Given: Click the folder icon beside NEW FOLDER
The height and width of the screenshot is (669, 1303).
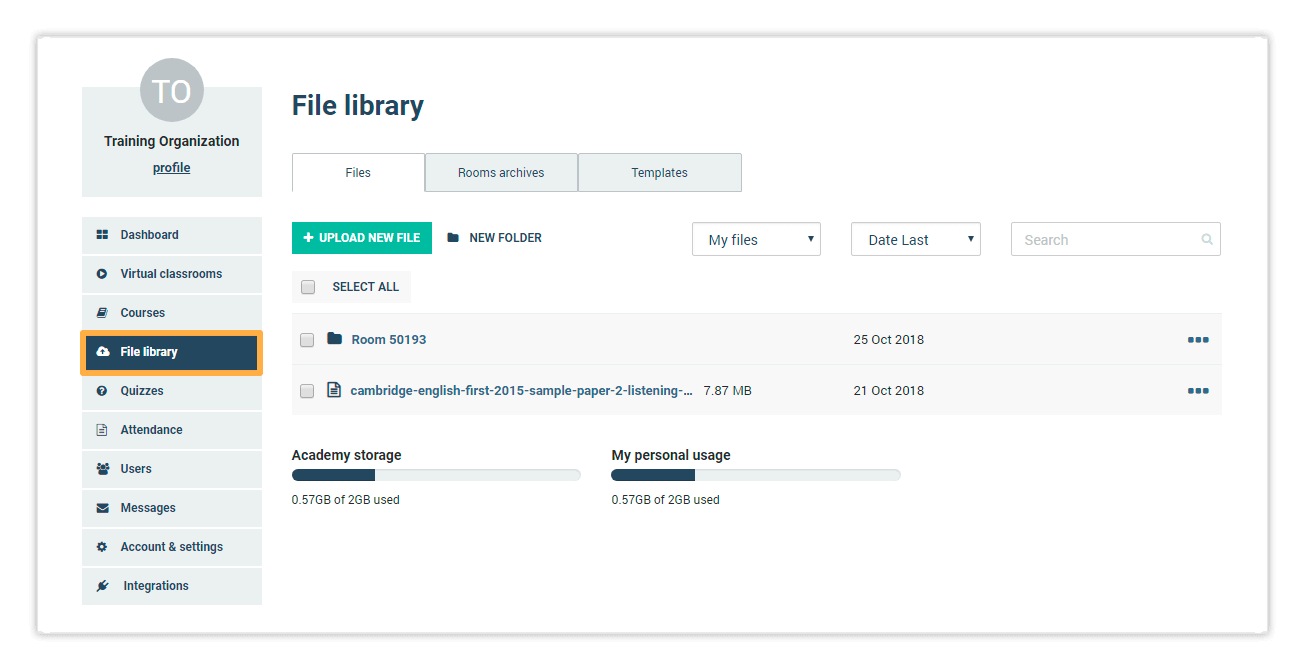Looking at the screenshot, I should point(453,238).
